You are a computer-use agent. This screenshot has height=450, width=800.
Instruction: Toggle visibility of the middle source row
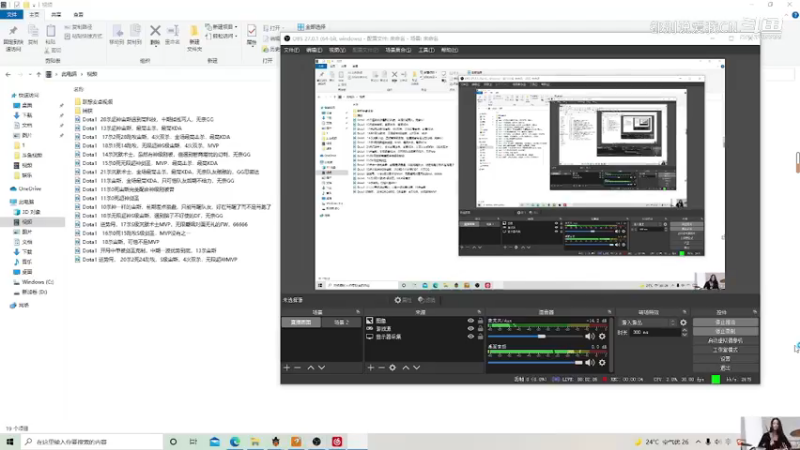[x=470, y=329]
